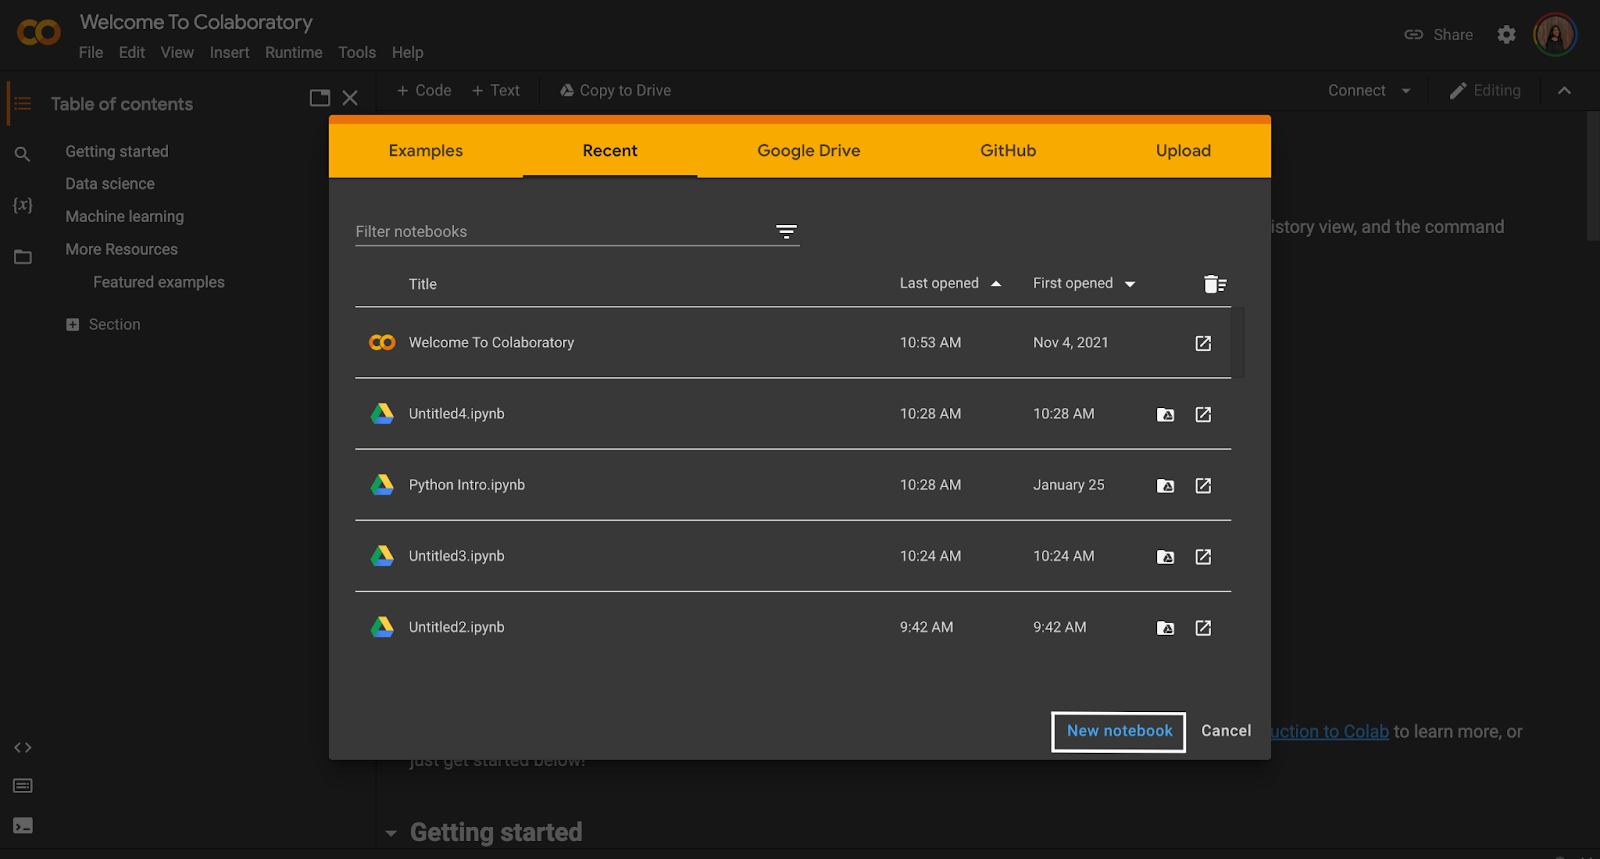Switch to the Examples tab
1600x859 pixels.
click(x=426, y=151)
